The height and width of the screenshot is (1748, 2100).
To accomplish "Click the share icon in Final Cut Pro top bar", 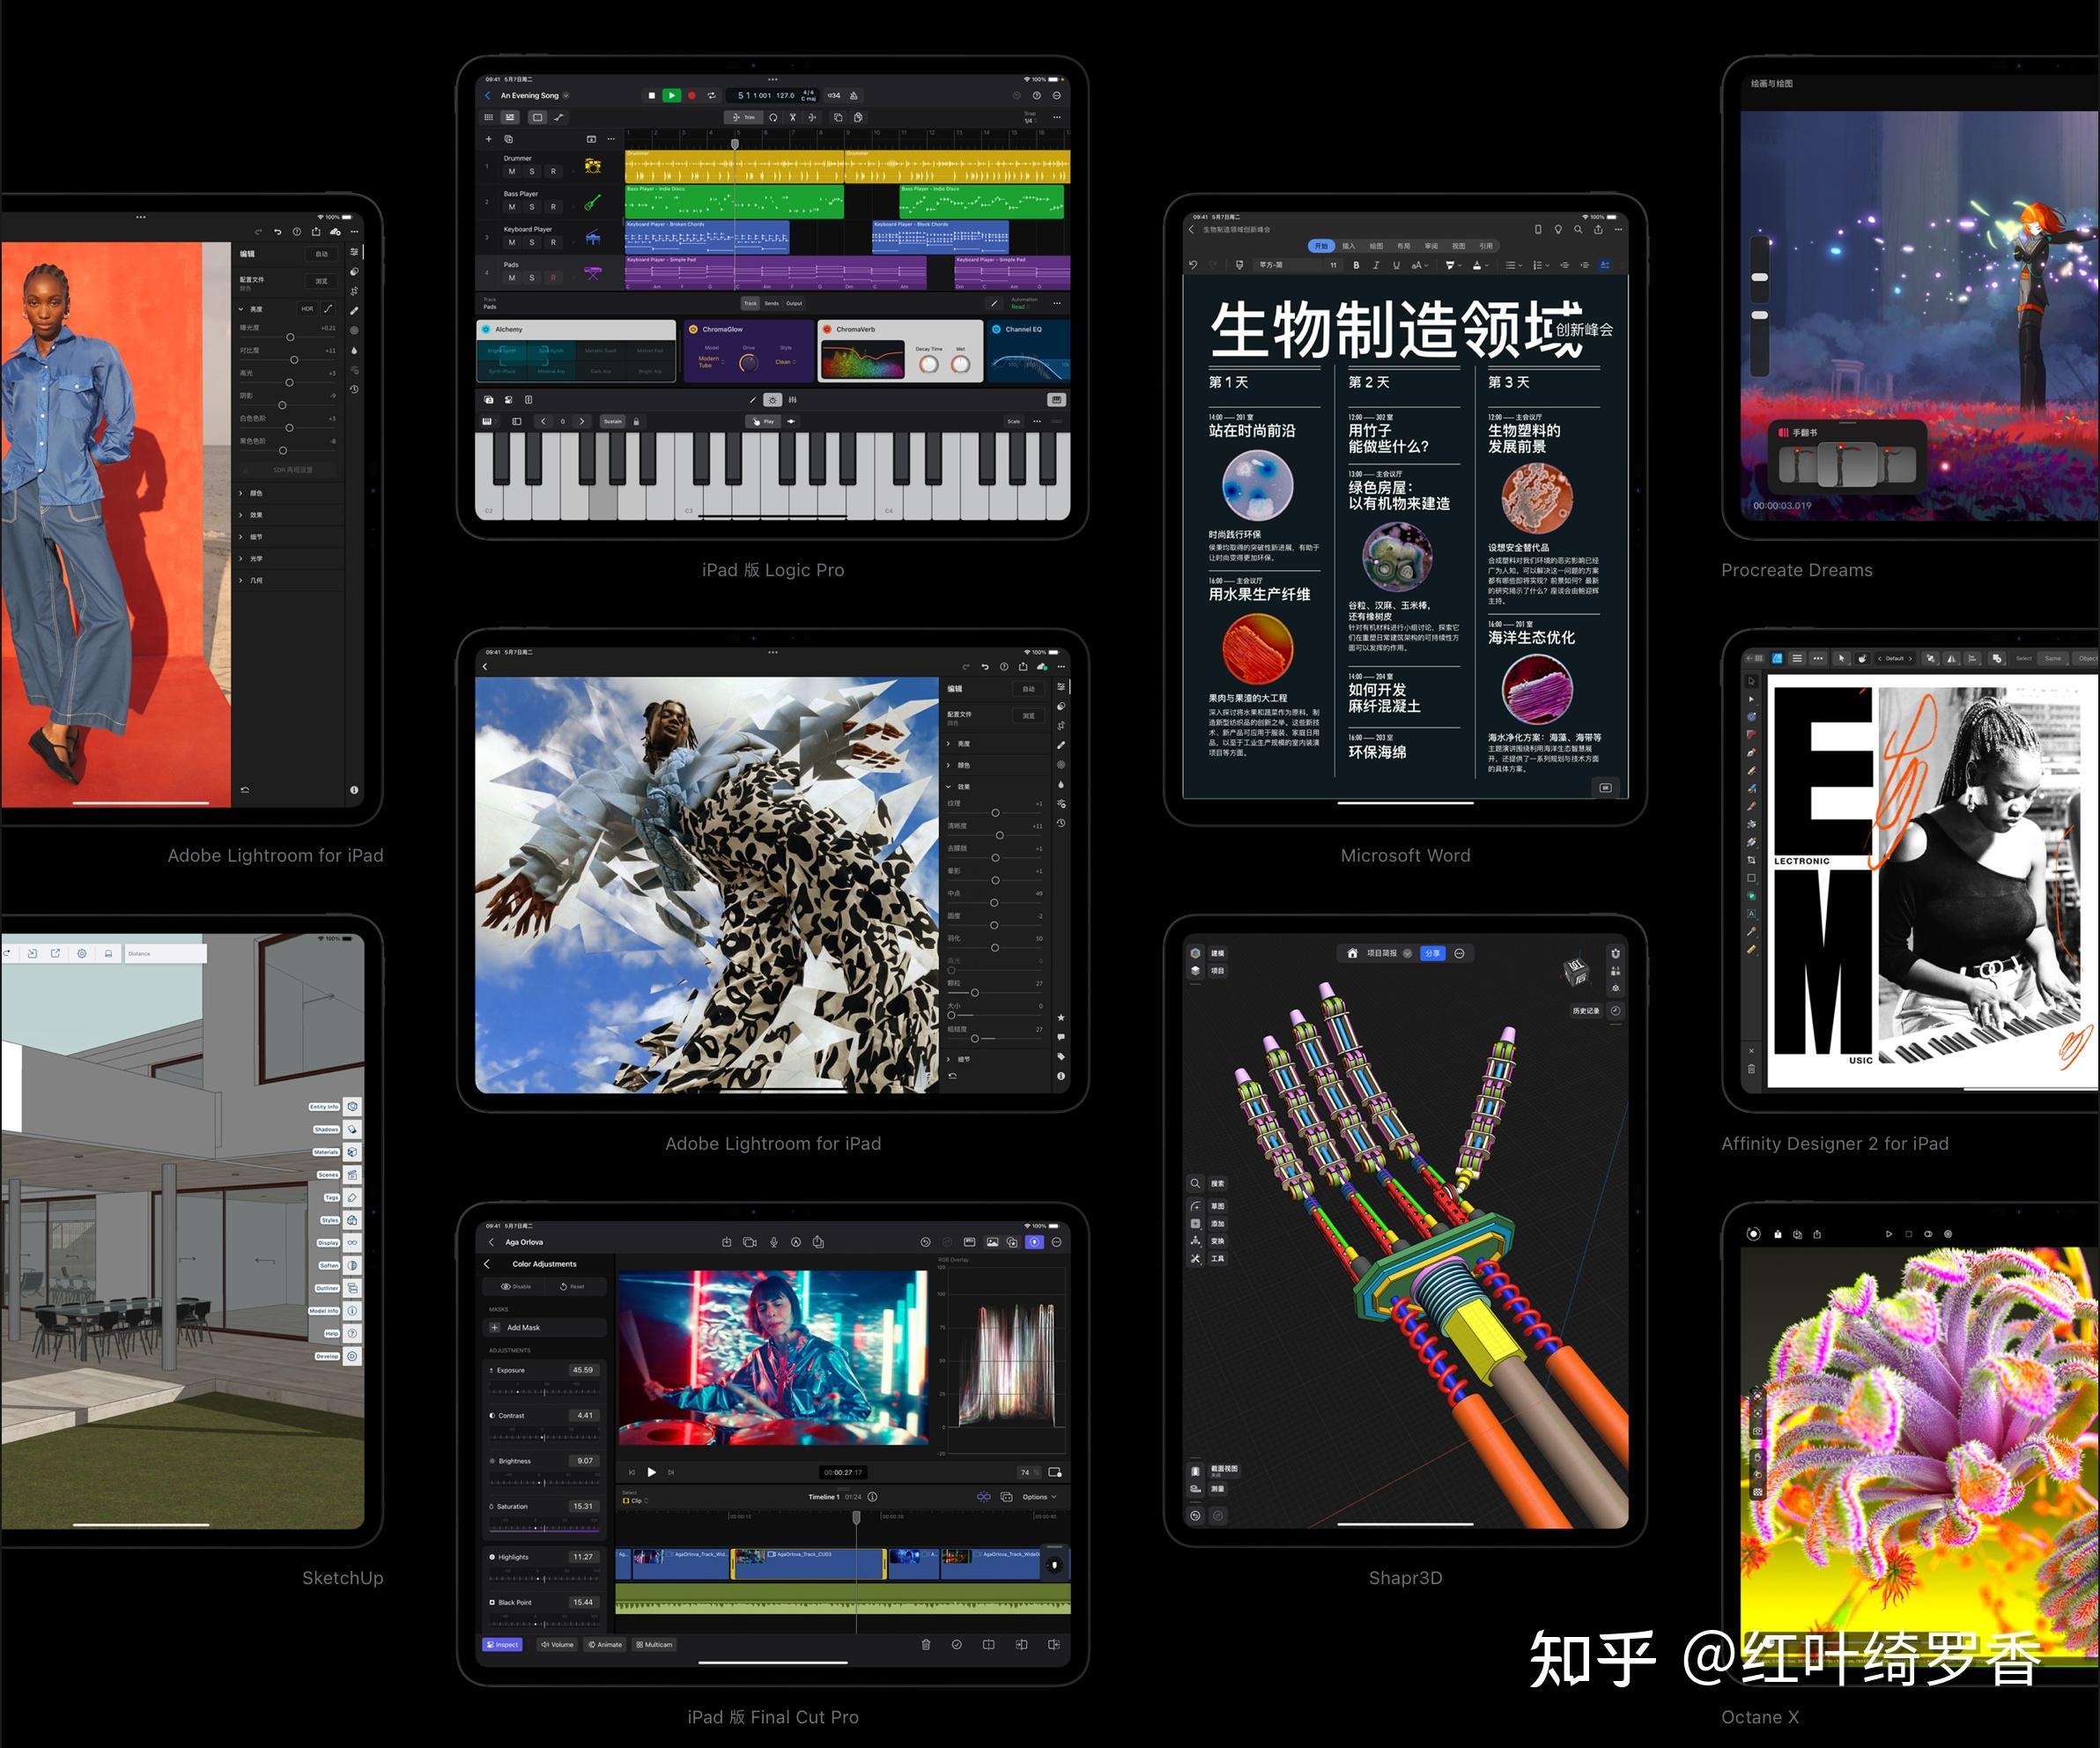I will pyautogui.click(x=819, y=1243).
